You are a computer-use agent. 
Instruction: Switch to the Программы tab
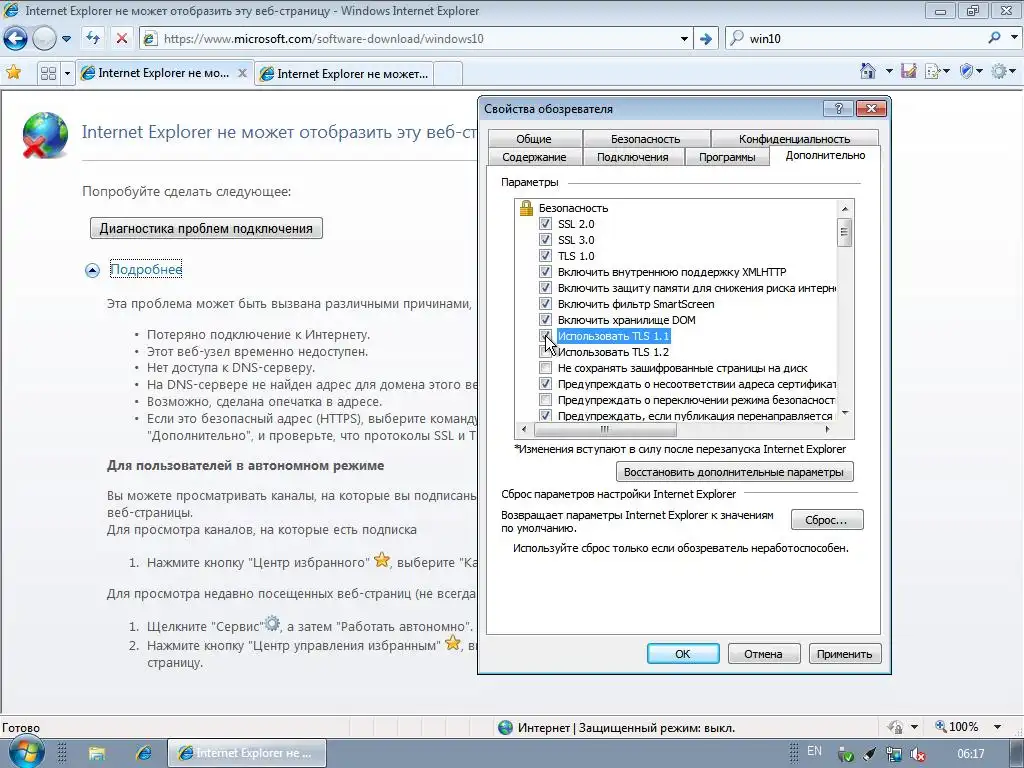click(727, 157)
